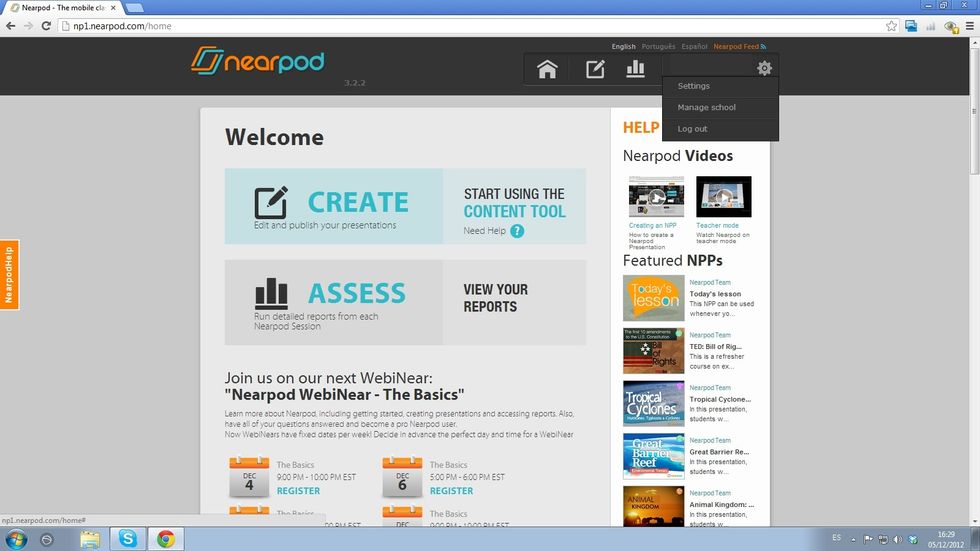Toggle the settings gear menu

coord(764,68)
